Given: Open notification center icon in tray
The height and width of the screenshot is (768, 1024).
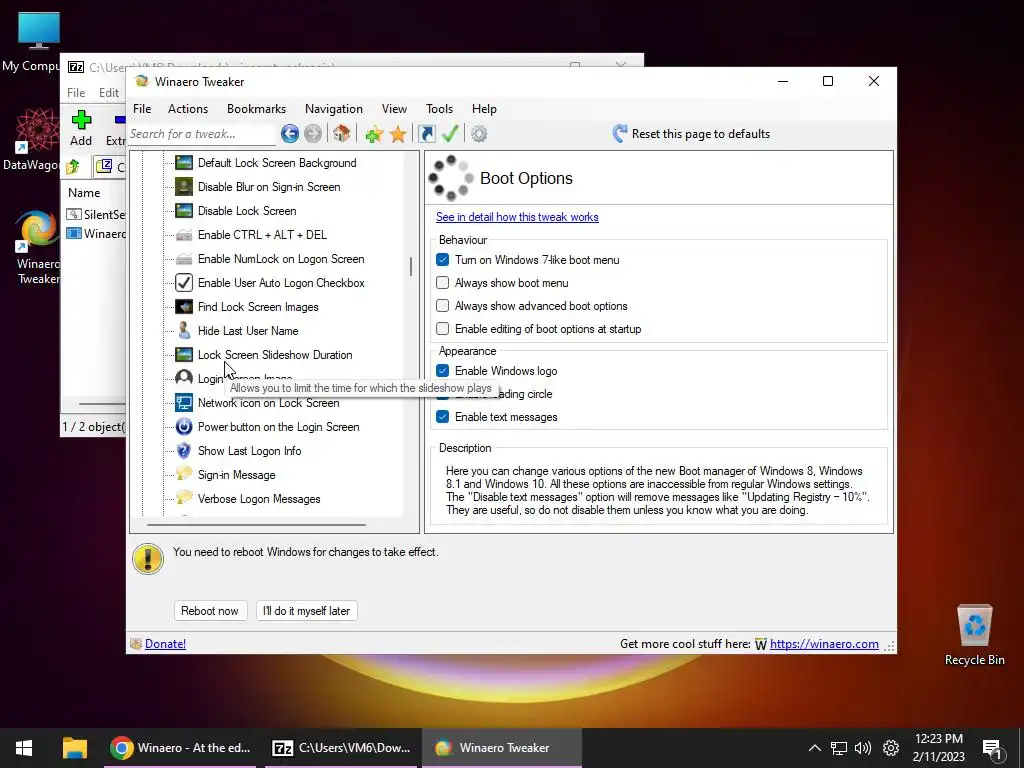Looking at the screenshot, I should [992, 748].
